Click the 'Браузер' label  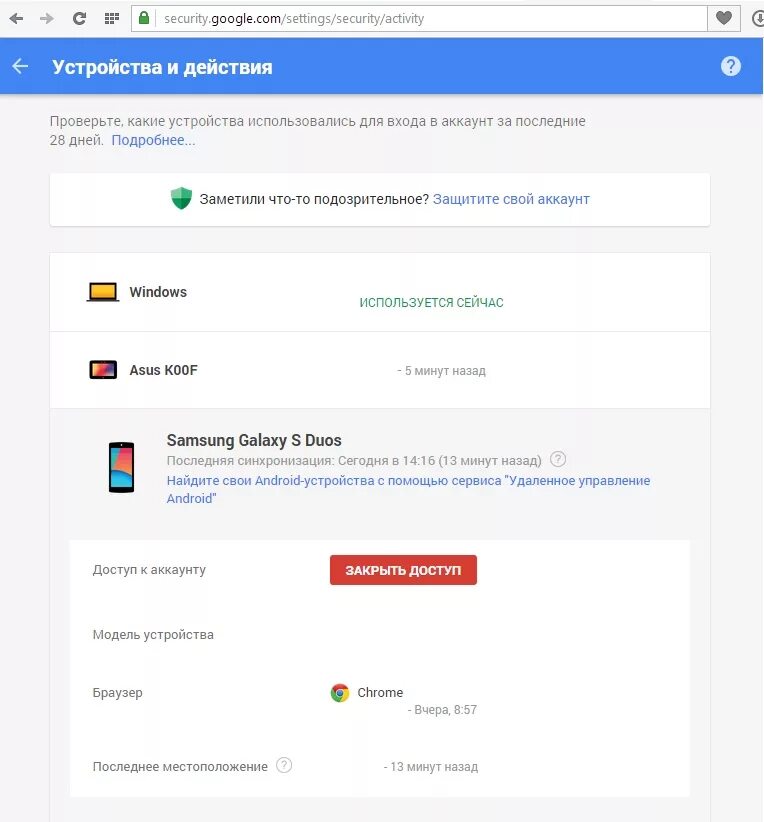point(117,693)
